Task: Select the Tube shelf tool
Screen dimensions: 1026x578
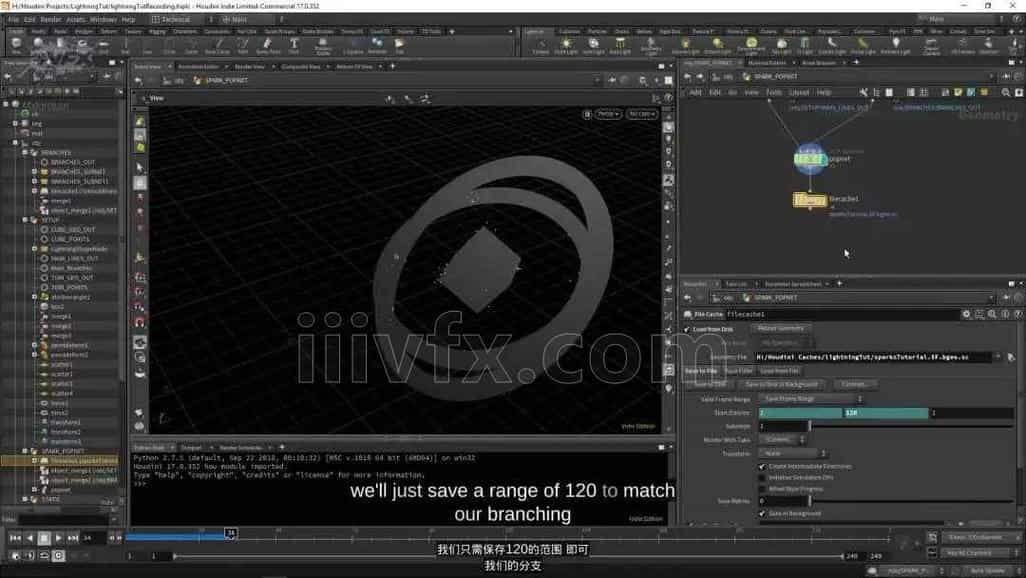Action: (x=60, y=45)
